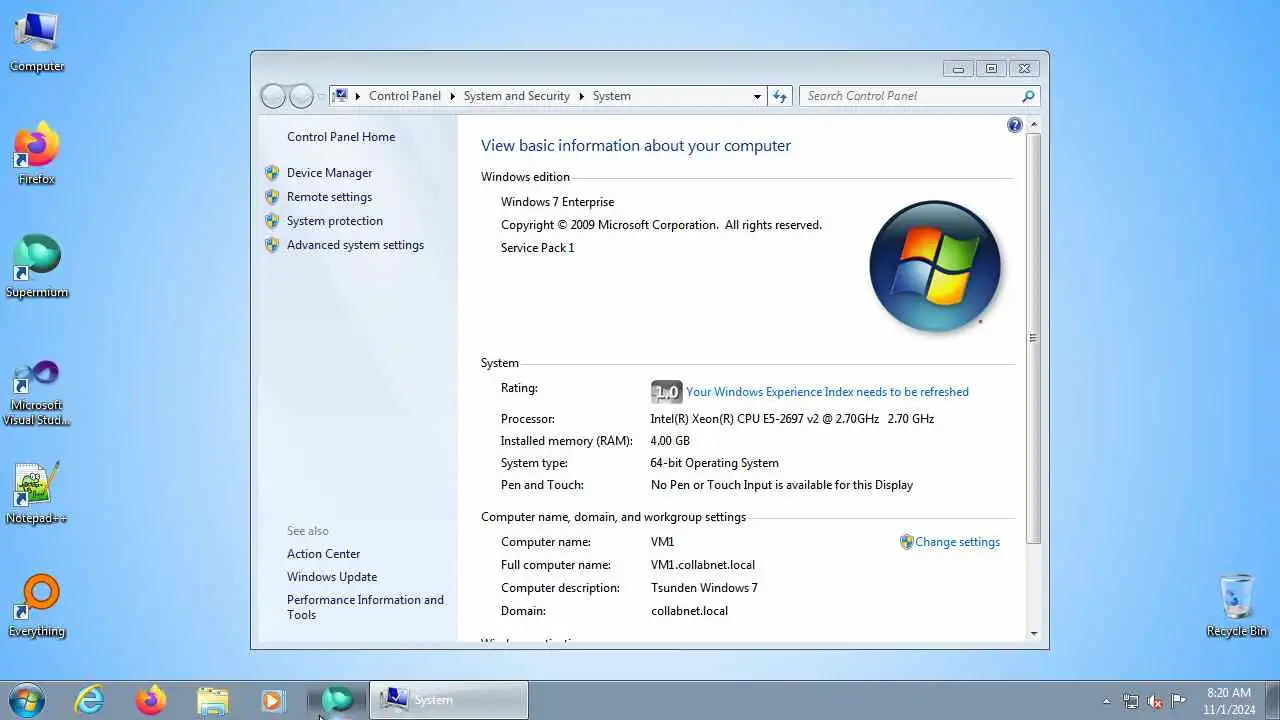Open Internet Explorer from the taskbar

point(90,700)
